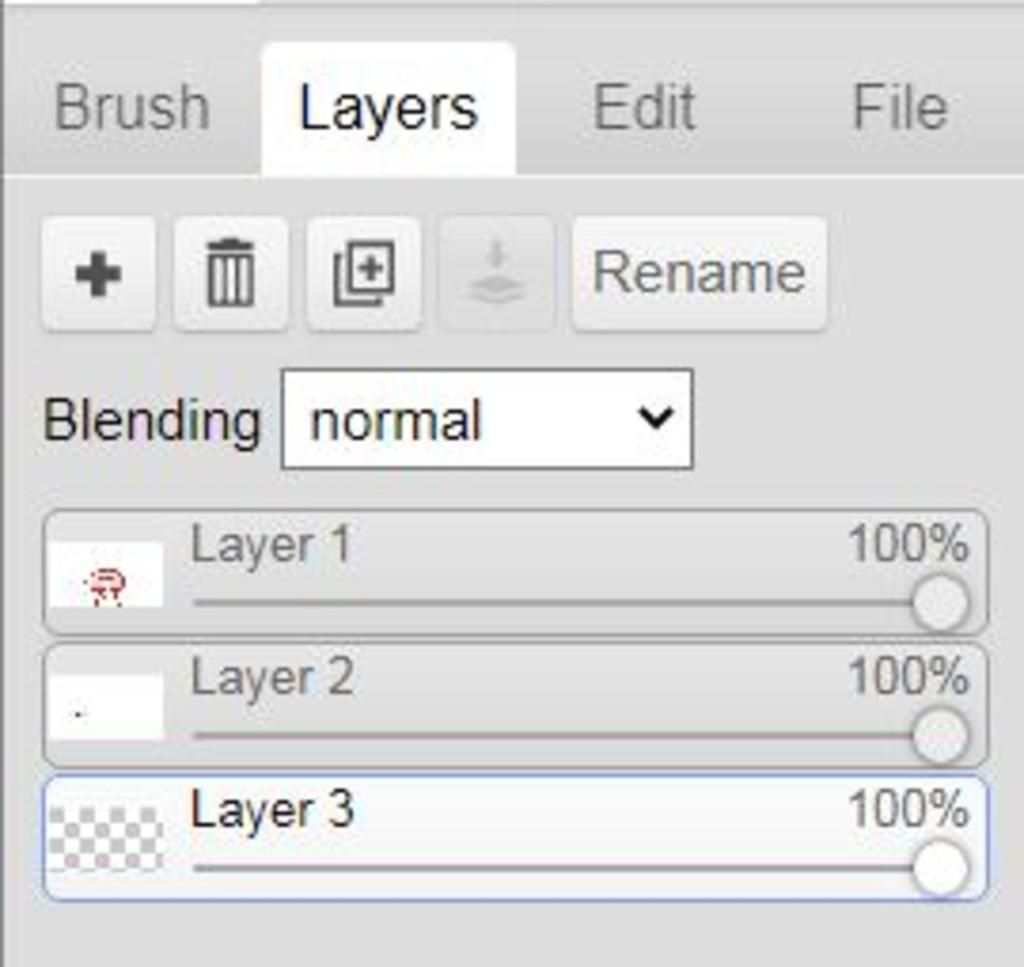
Task: Click the Blending dropdown chevron arrow
Action: coord(655,418)
